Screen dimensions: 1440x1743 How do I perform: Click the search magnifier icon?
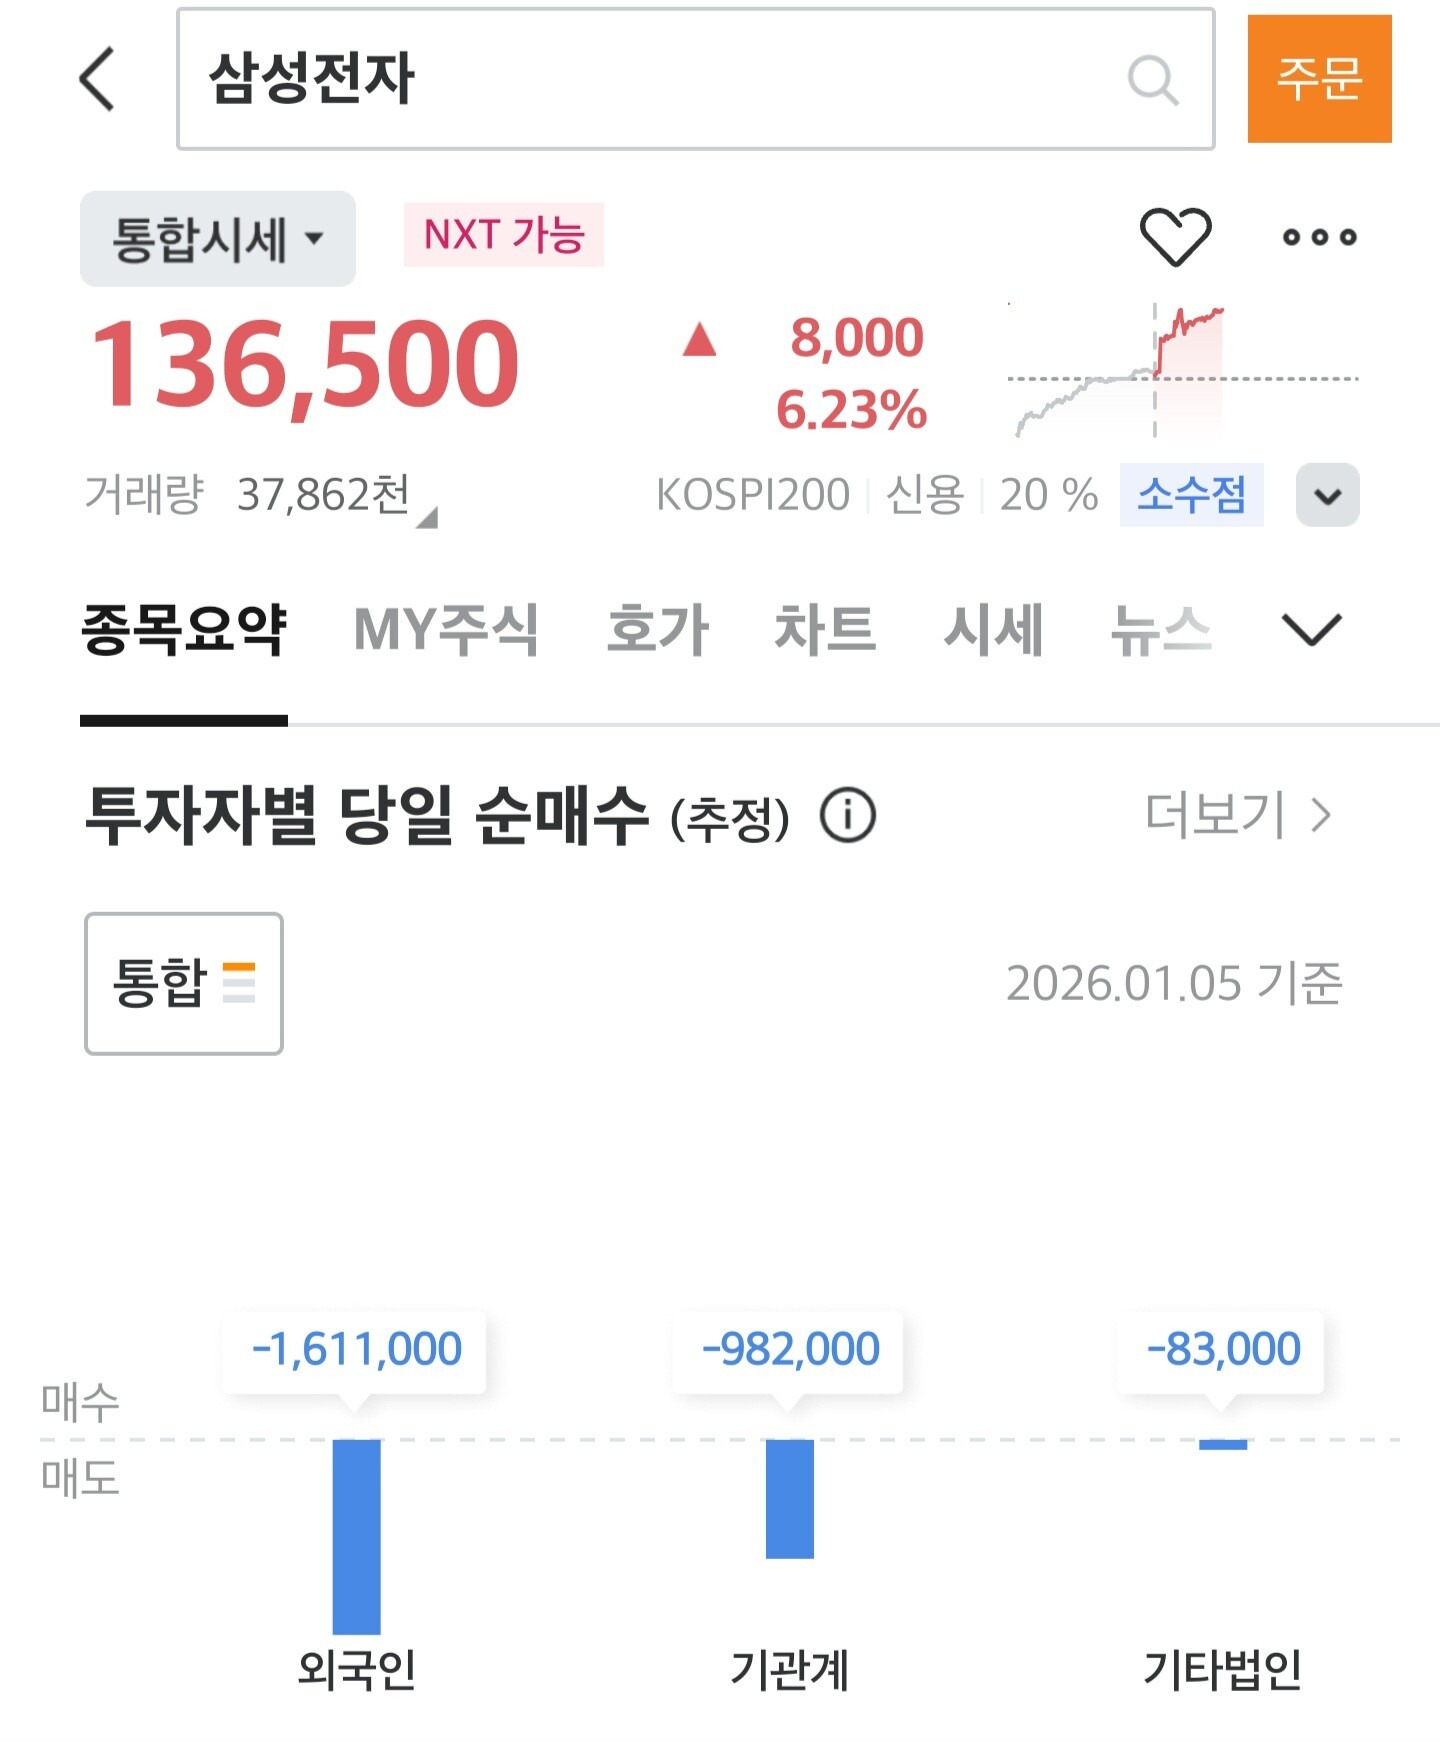click(x=1153, y=80)
